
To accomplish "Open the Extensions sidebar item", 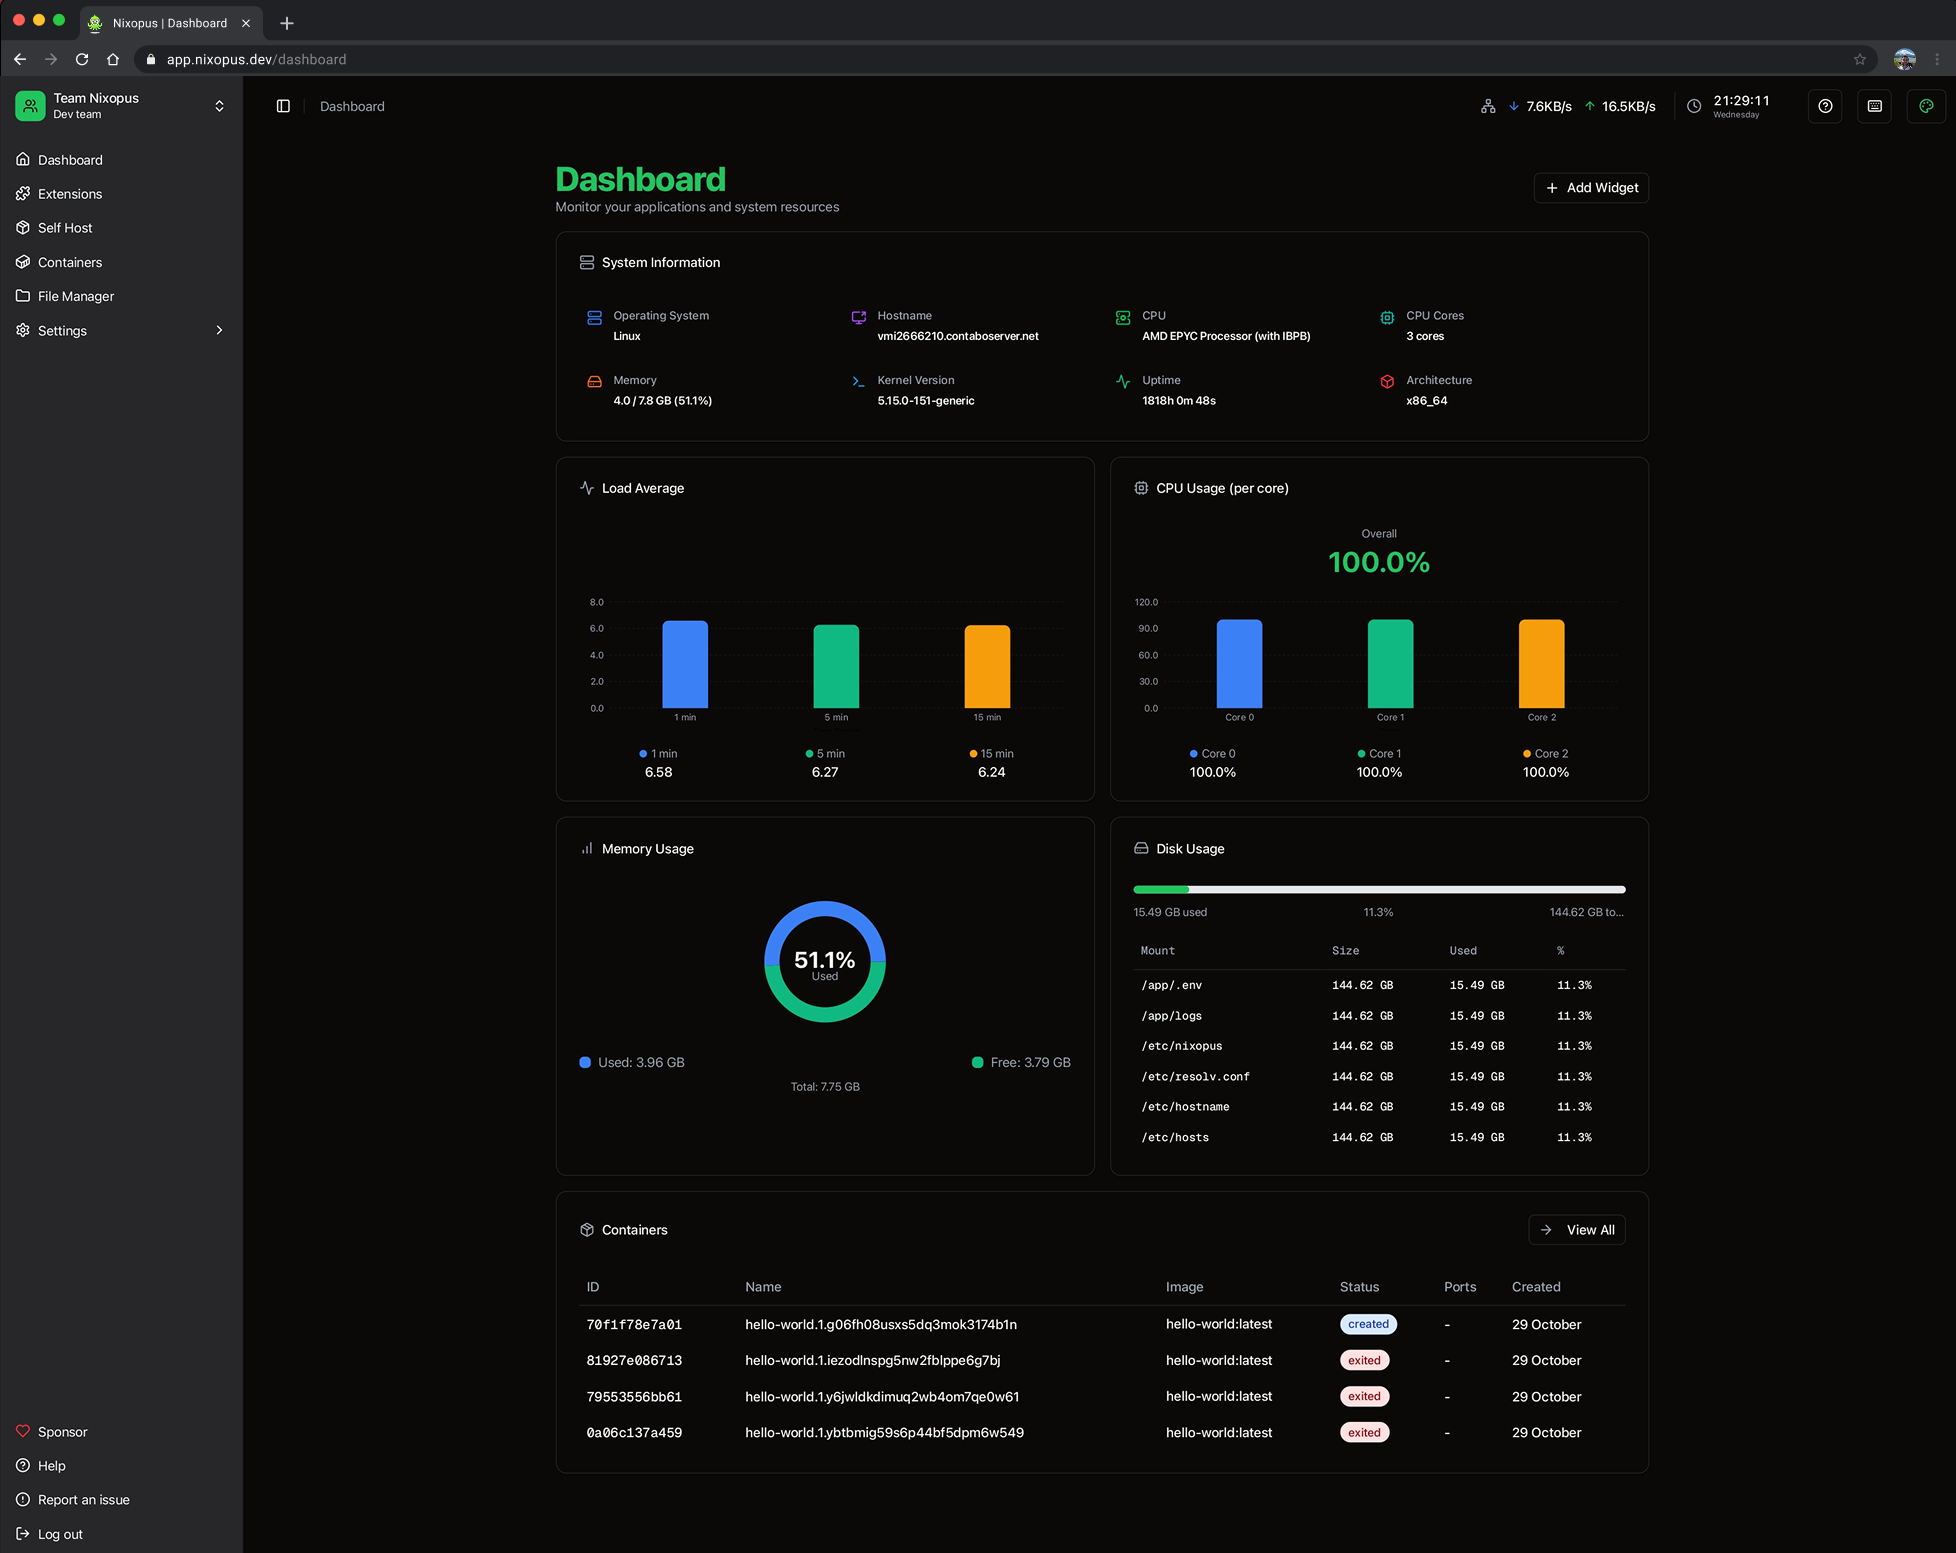I will click(70, 194).
